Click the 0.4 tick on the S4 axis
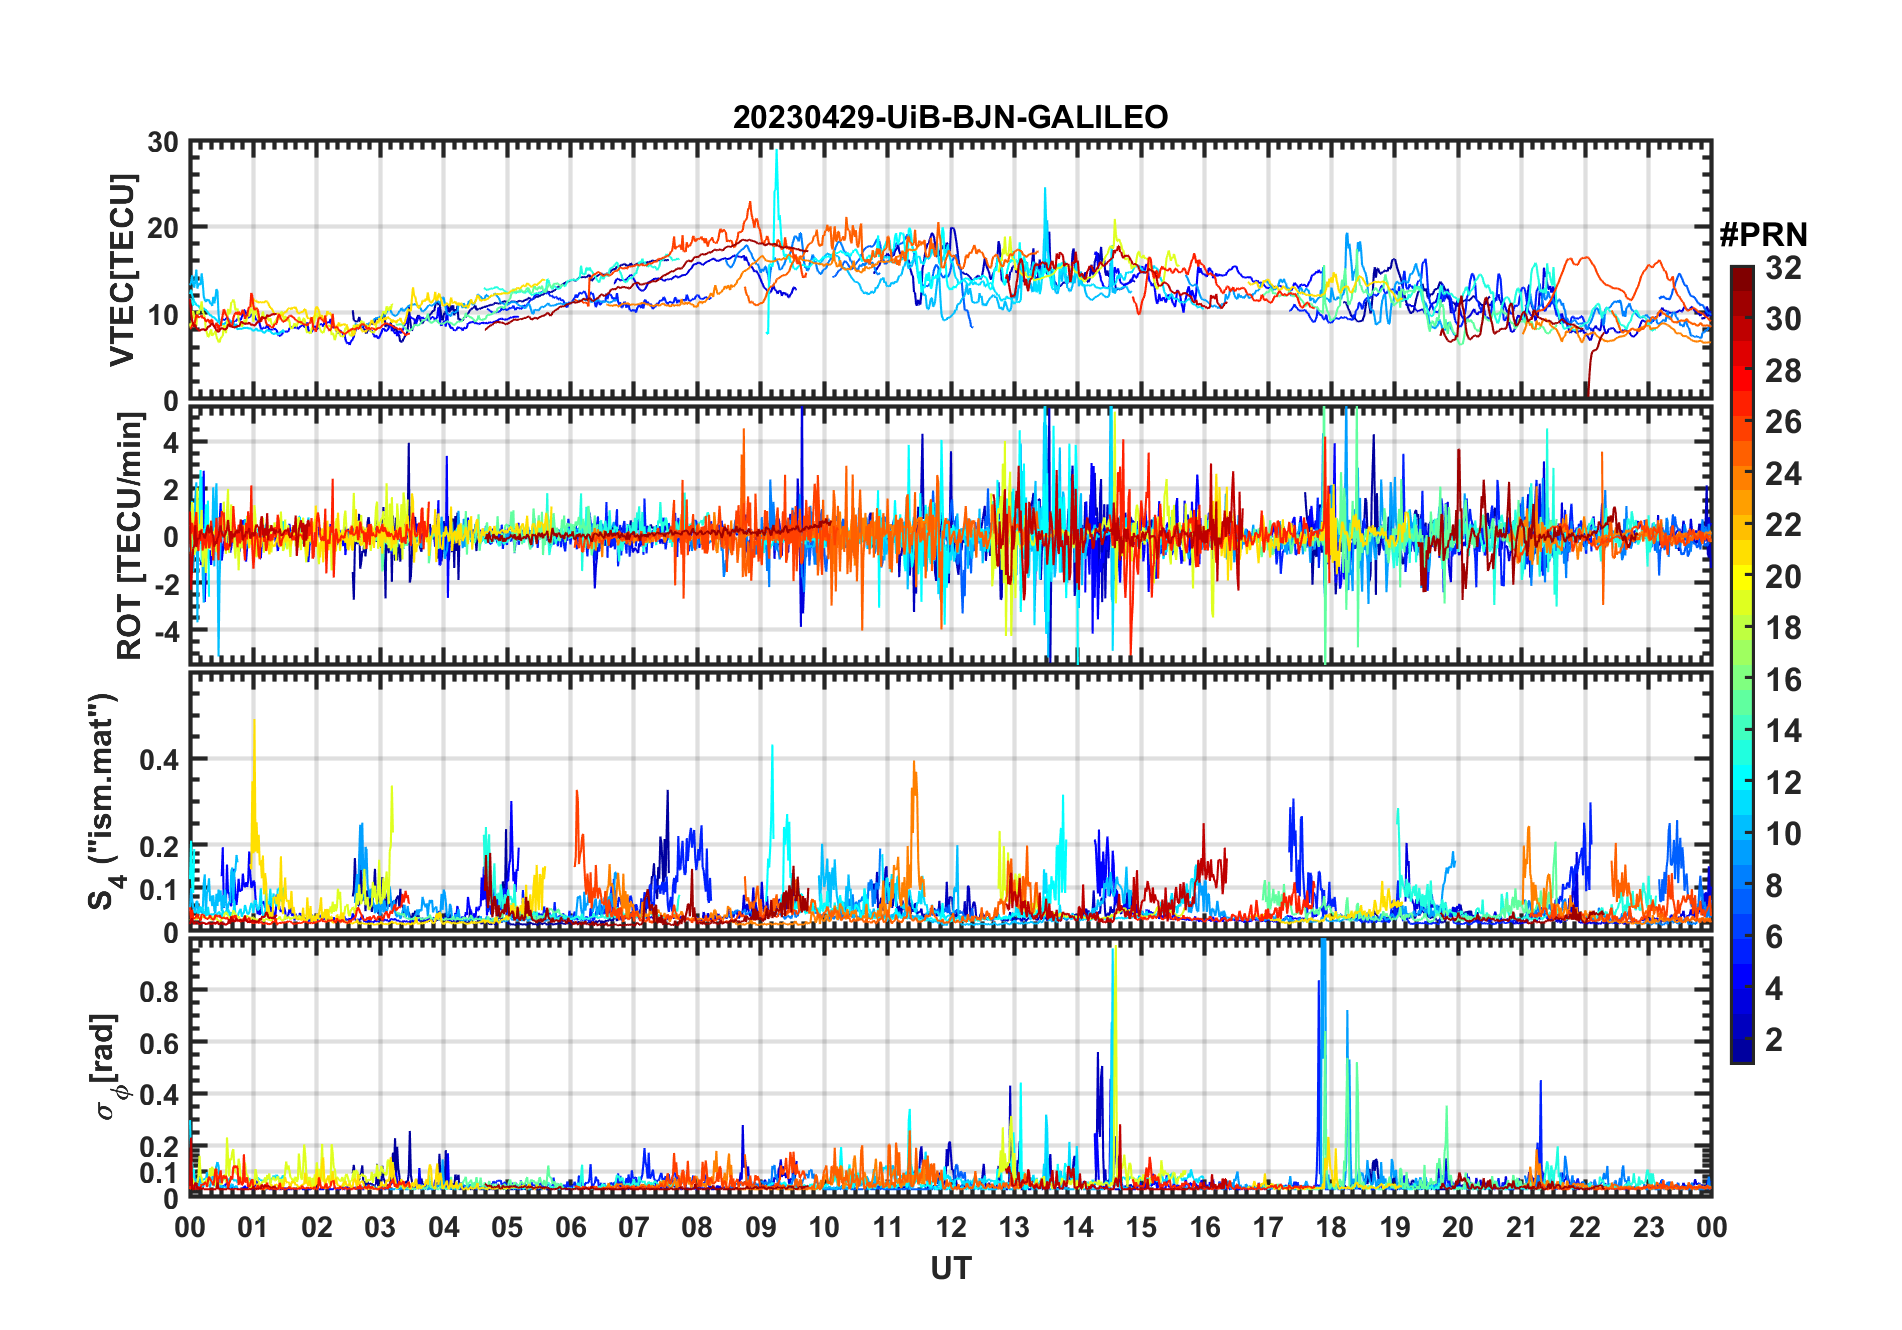 159,760
